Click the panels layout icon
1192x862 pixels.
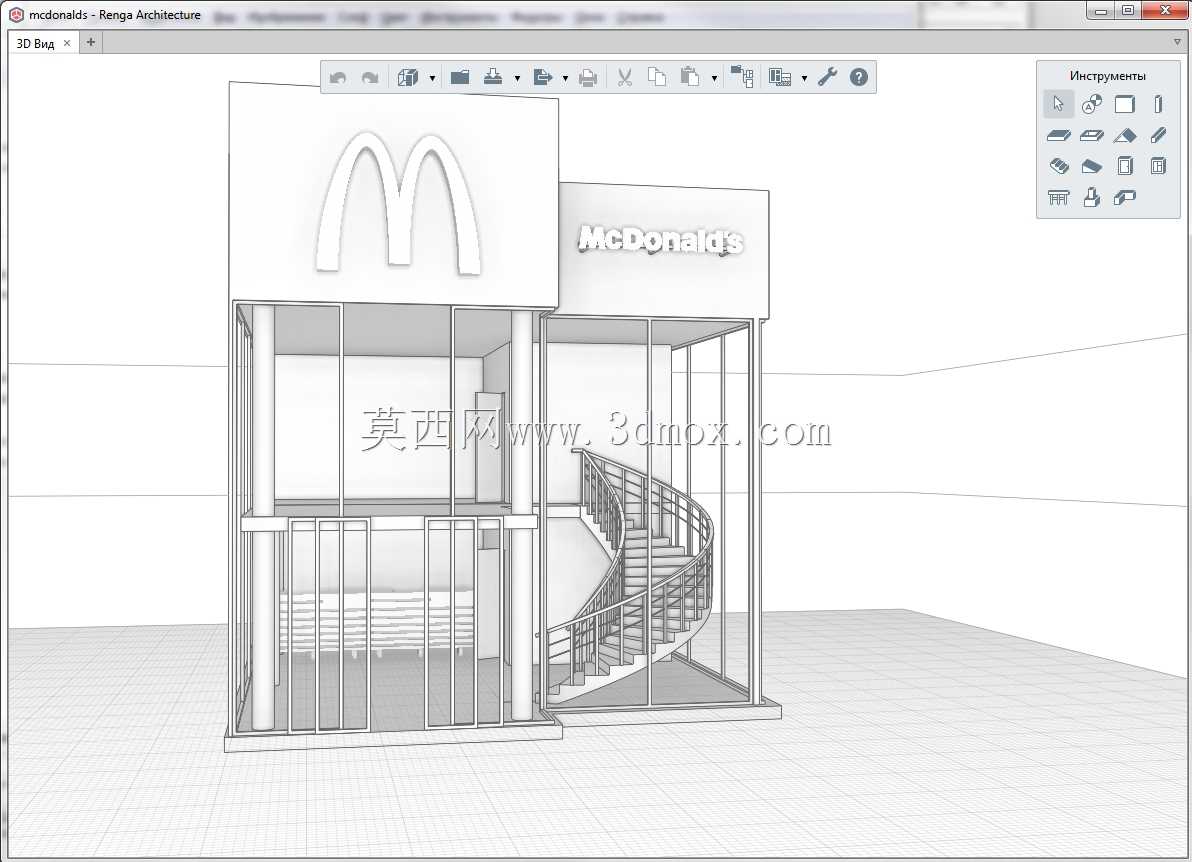(780, 77)
